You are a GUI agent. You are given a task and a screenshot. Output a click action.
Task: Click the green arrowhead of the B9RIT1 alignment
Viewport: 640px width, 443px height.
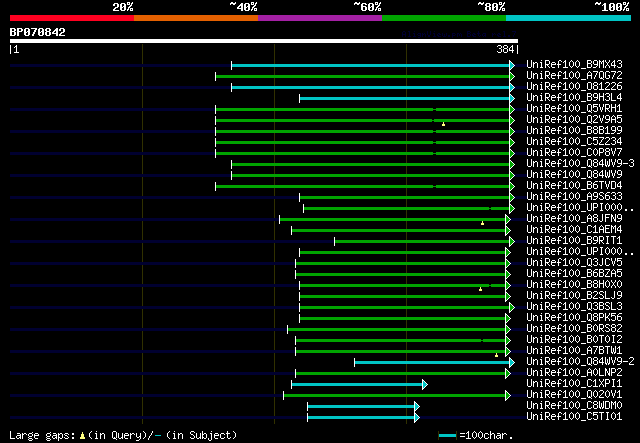pyautogui.click(x=512, y=241)
